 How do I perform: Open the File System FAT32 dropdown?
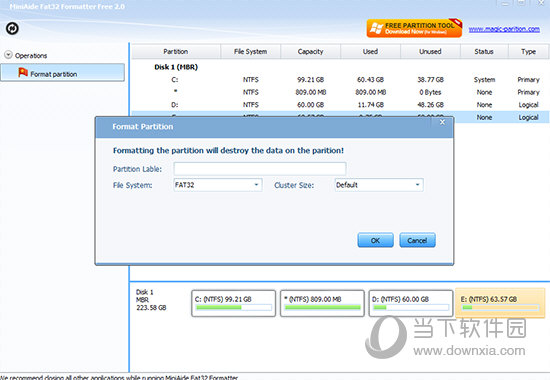point(218,185)
